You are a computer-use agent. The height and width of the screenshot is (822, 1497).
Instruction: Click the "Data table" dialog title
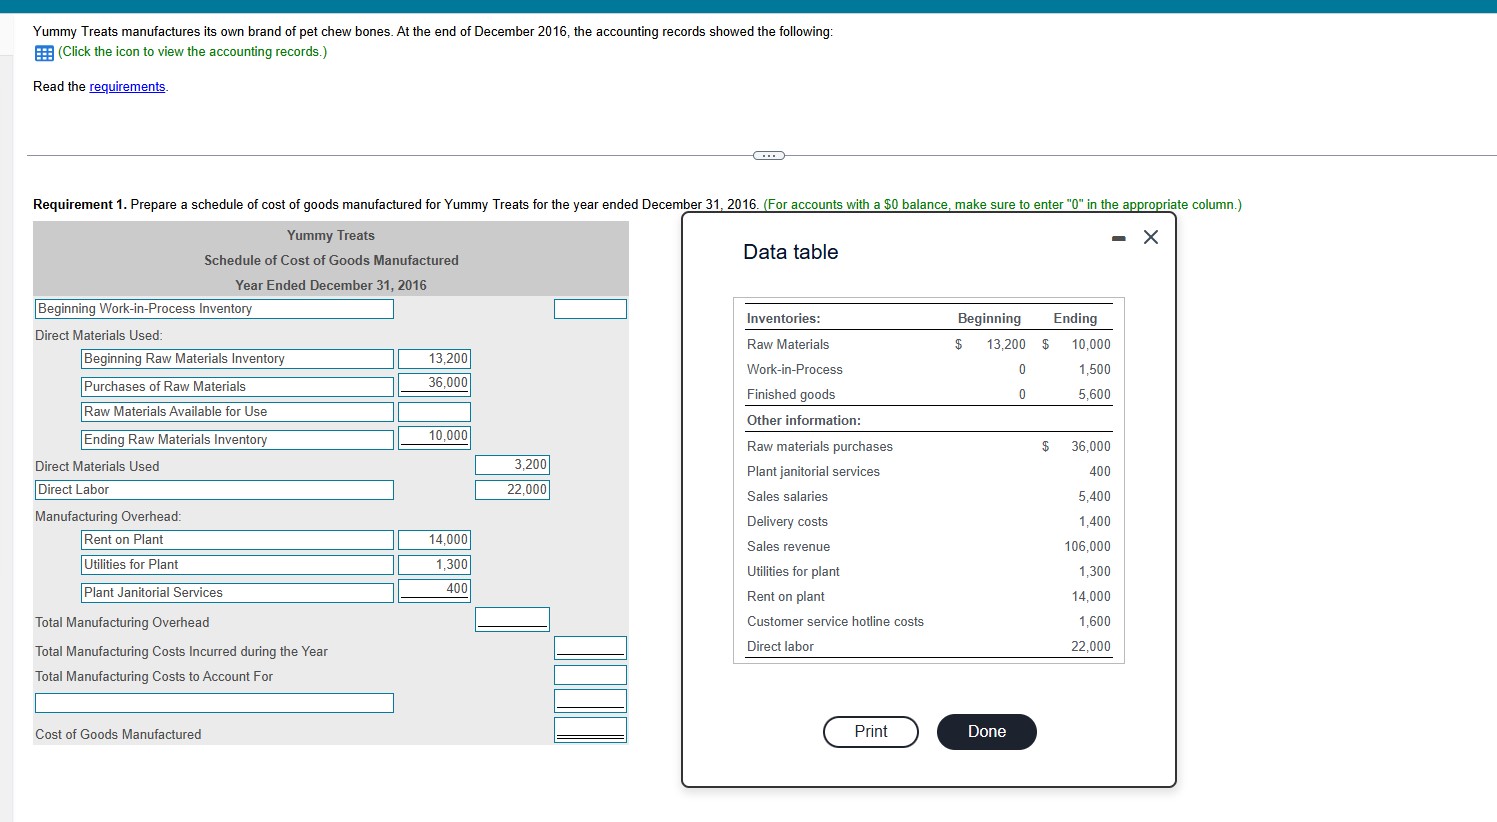tap(791, 252)
